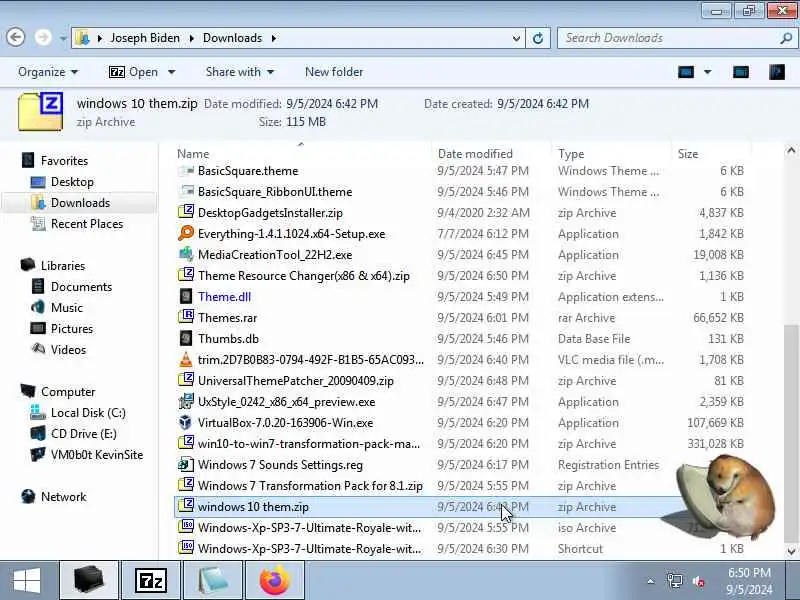The image size is (800, 600).
Task: Click the Forward navigation arrow
Action: (x=43, y=37)
